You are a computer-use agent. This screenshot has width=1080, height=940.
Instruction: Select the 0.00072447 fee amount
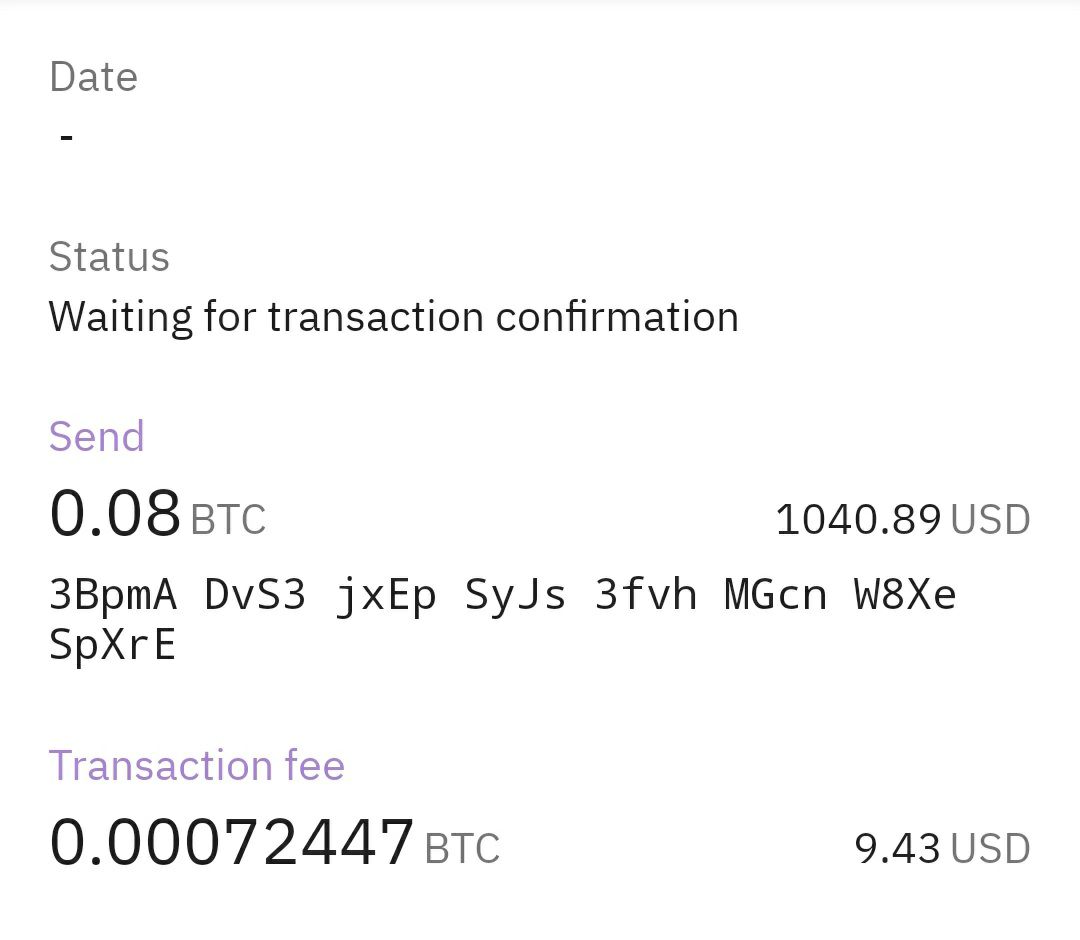[x=231, y=842]
